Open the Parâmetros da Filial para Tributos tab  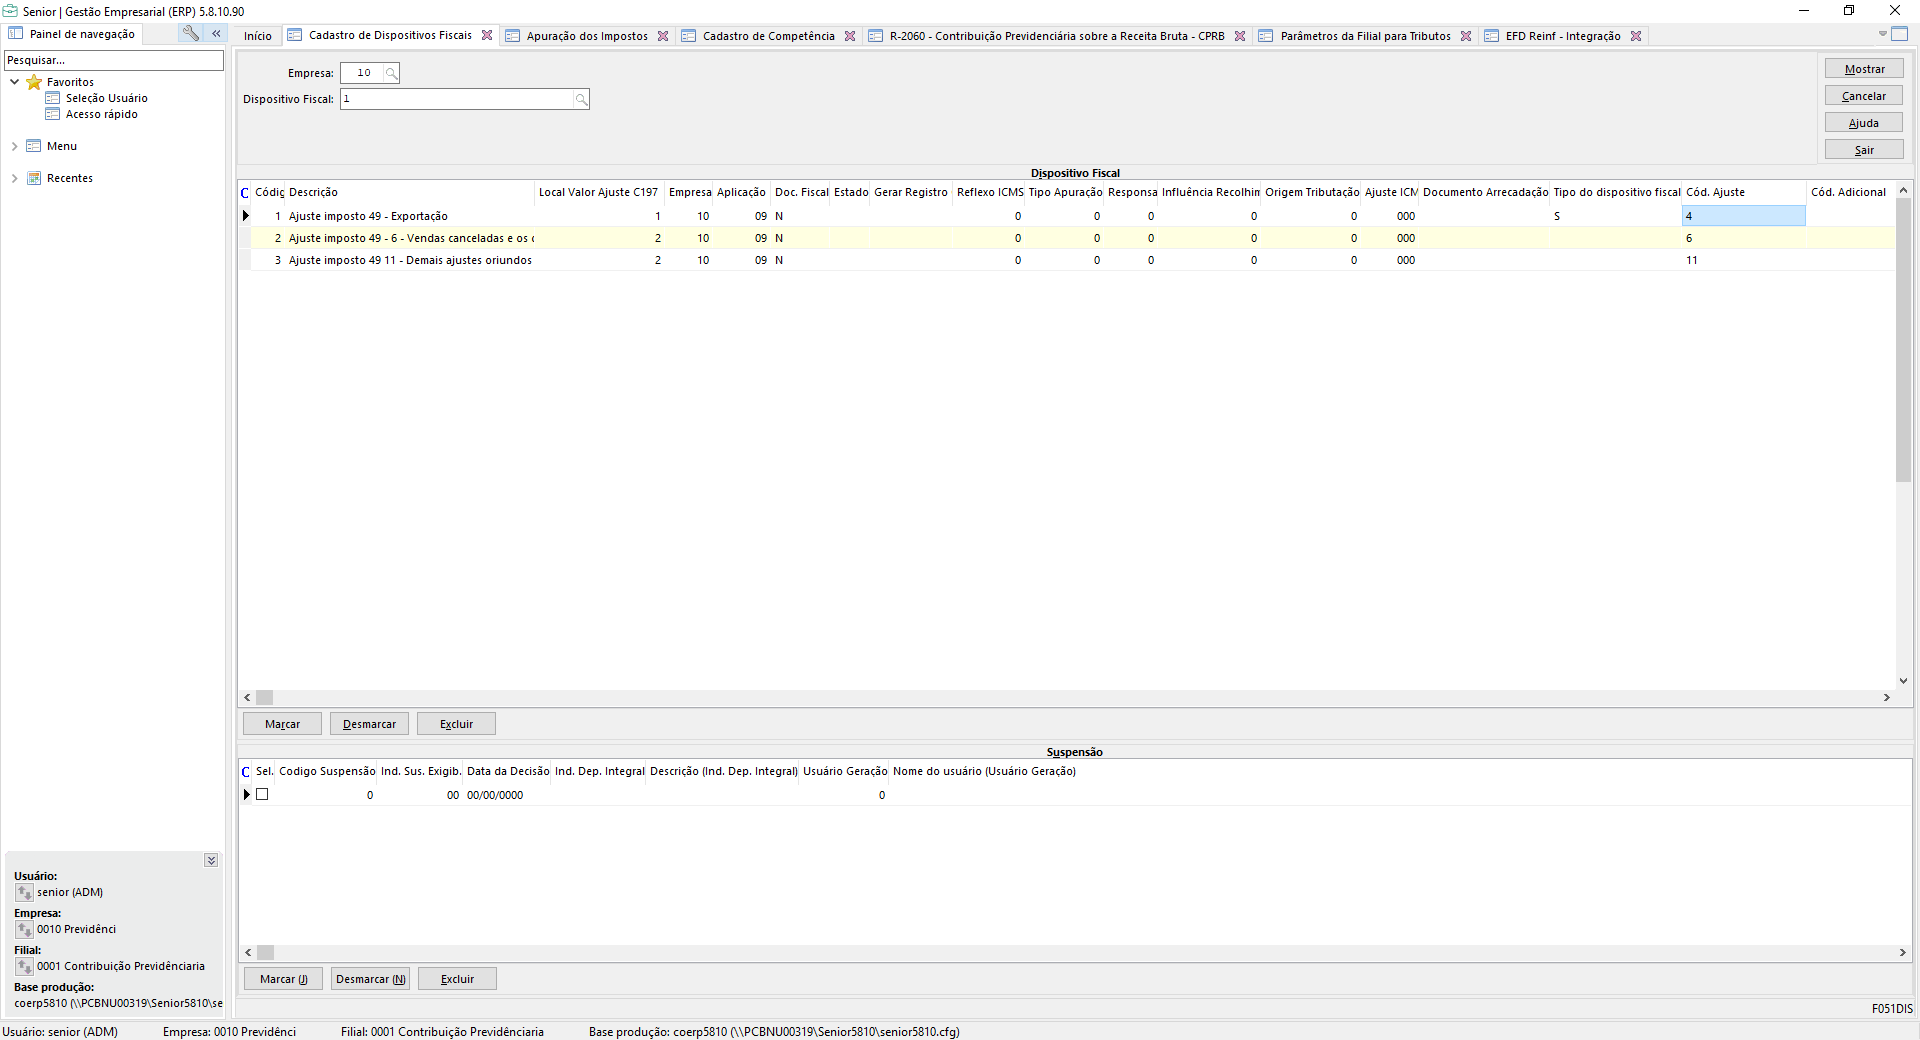(1364, 36)
